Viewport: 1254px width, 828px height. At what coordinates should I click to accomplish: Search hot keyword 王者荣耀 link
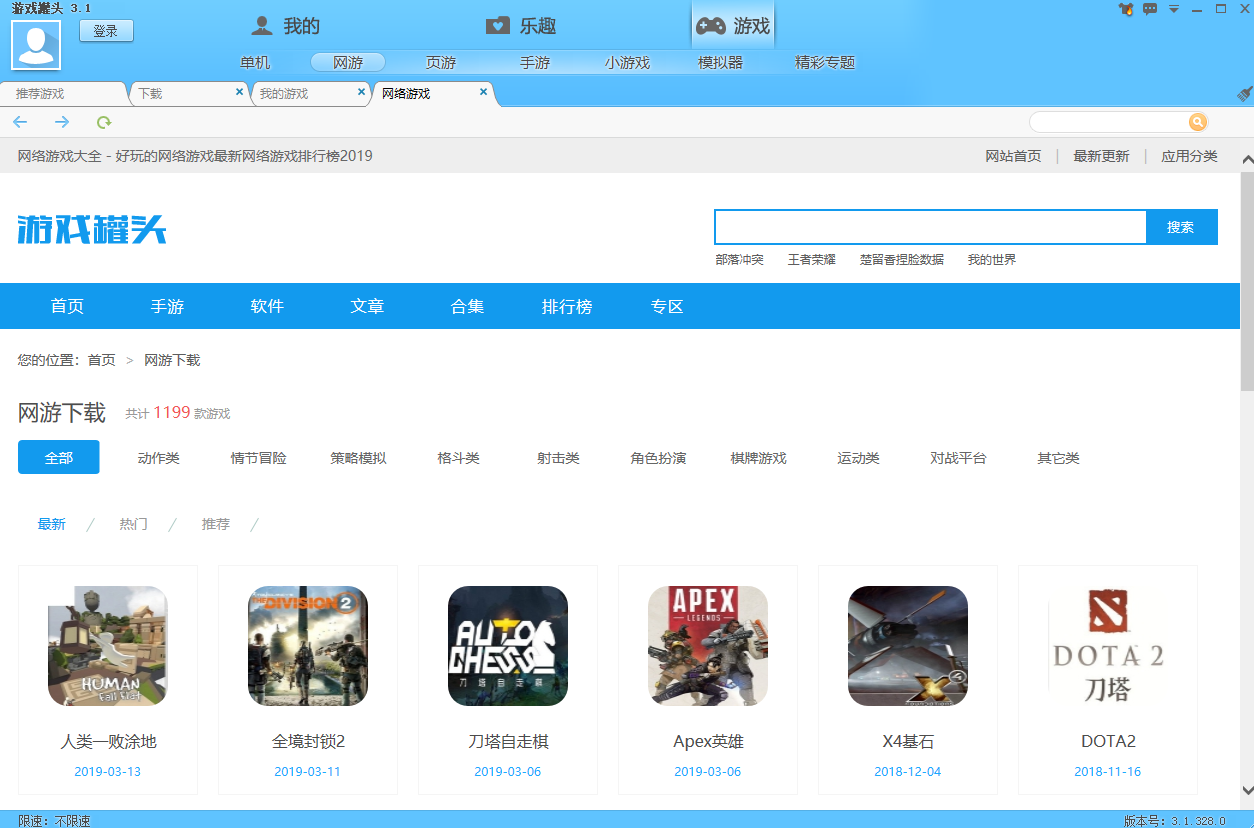point(811,259)
